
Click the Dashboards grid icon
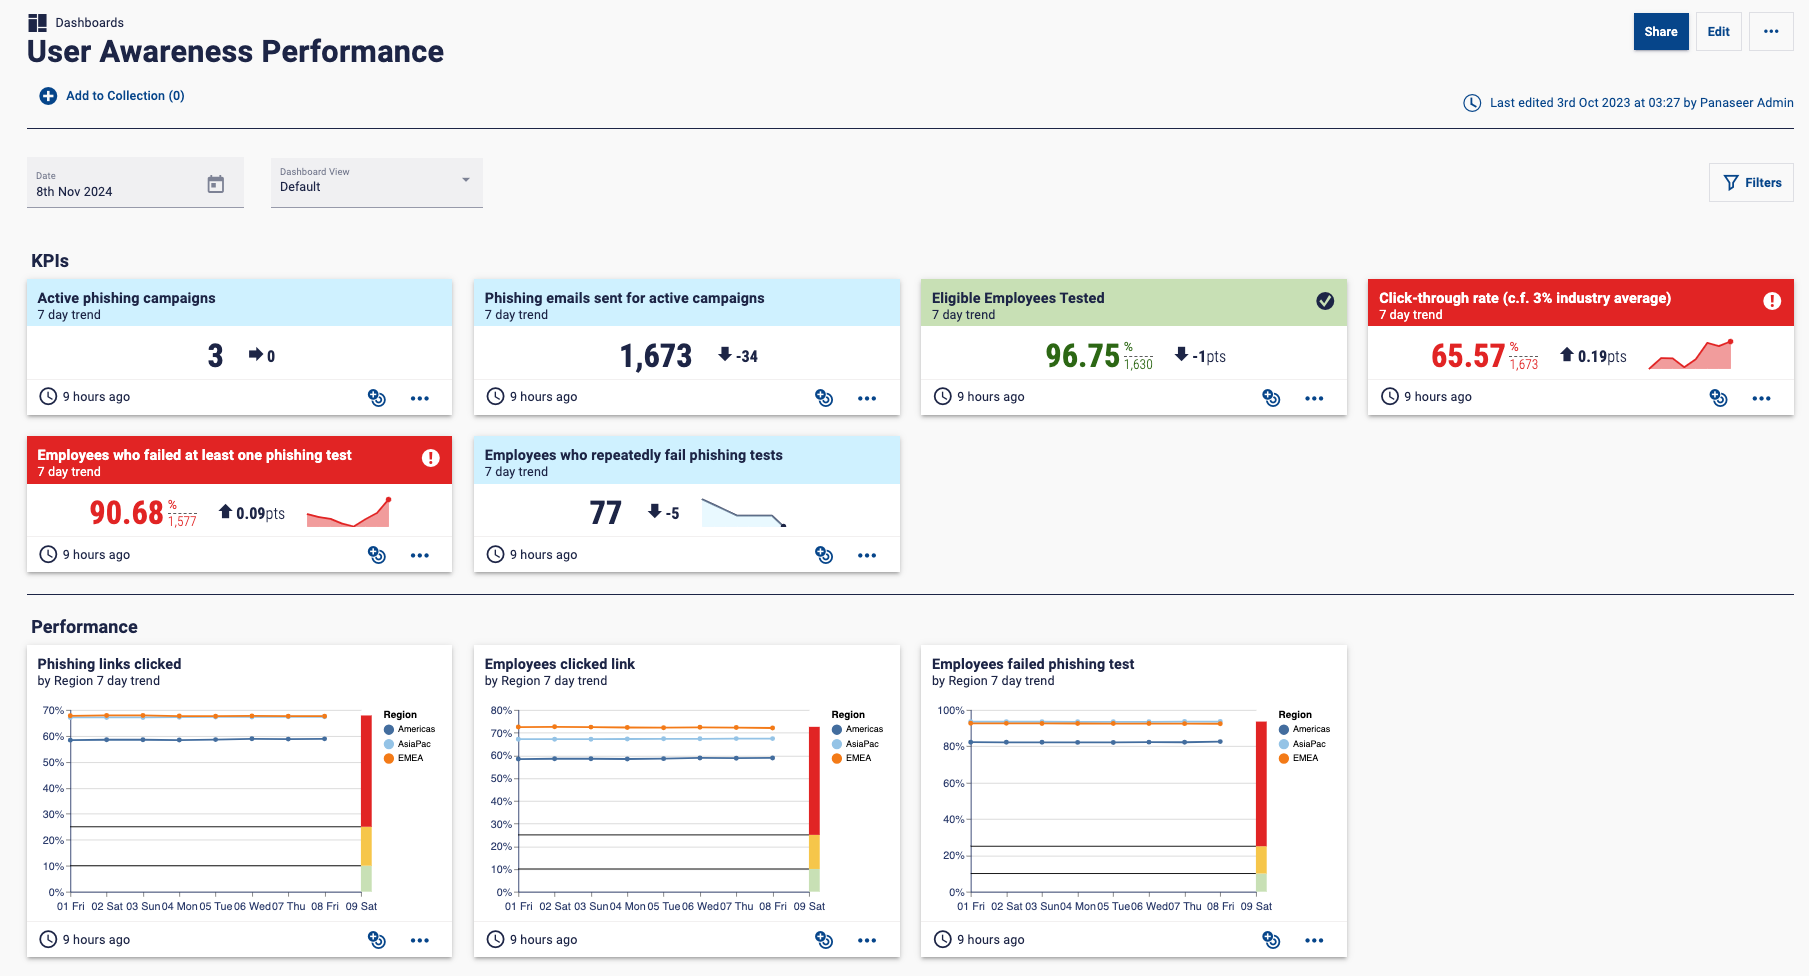coord(37,23)
